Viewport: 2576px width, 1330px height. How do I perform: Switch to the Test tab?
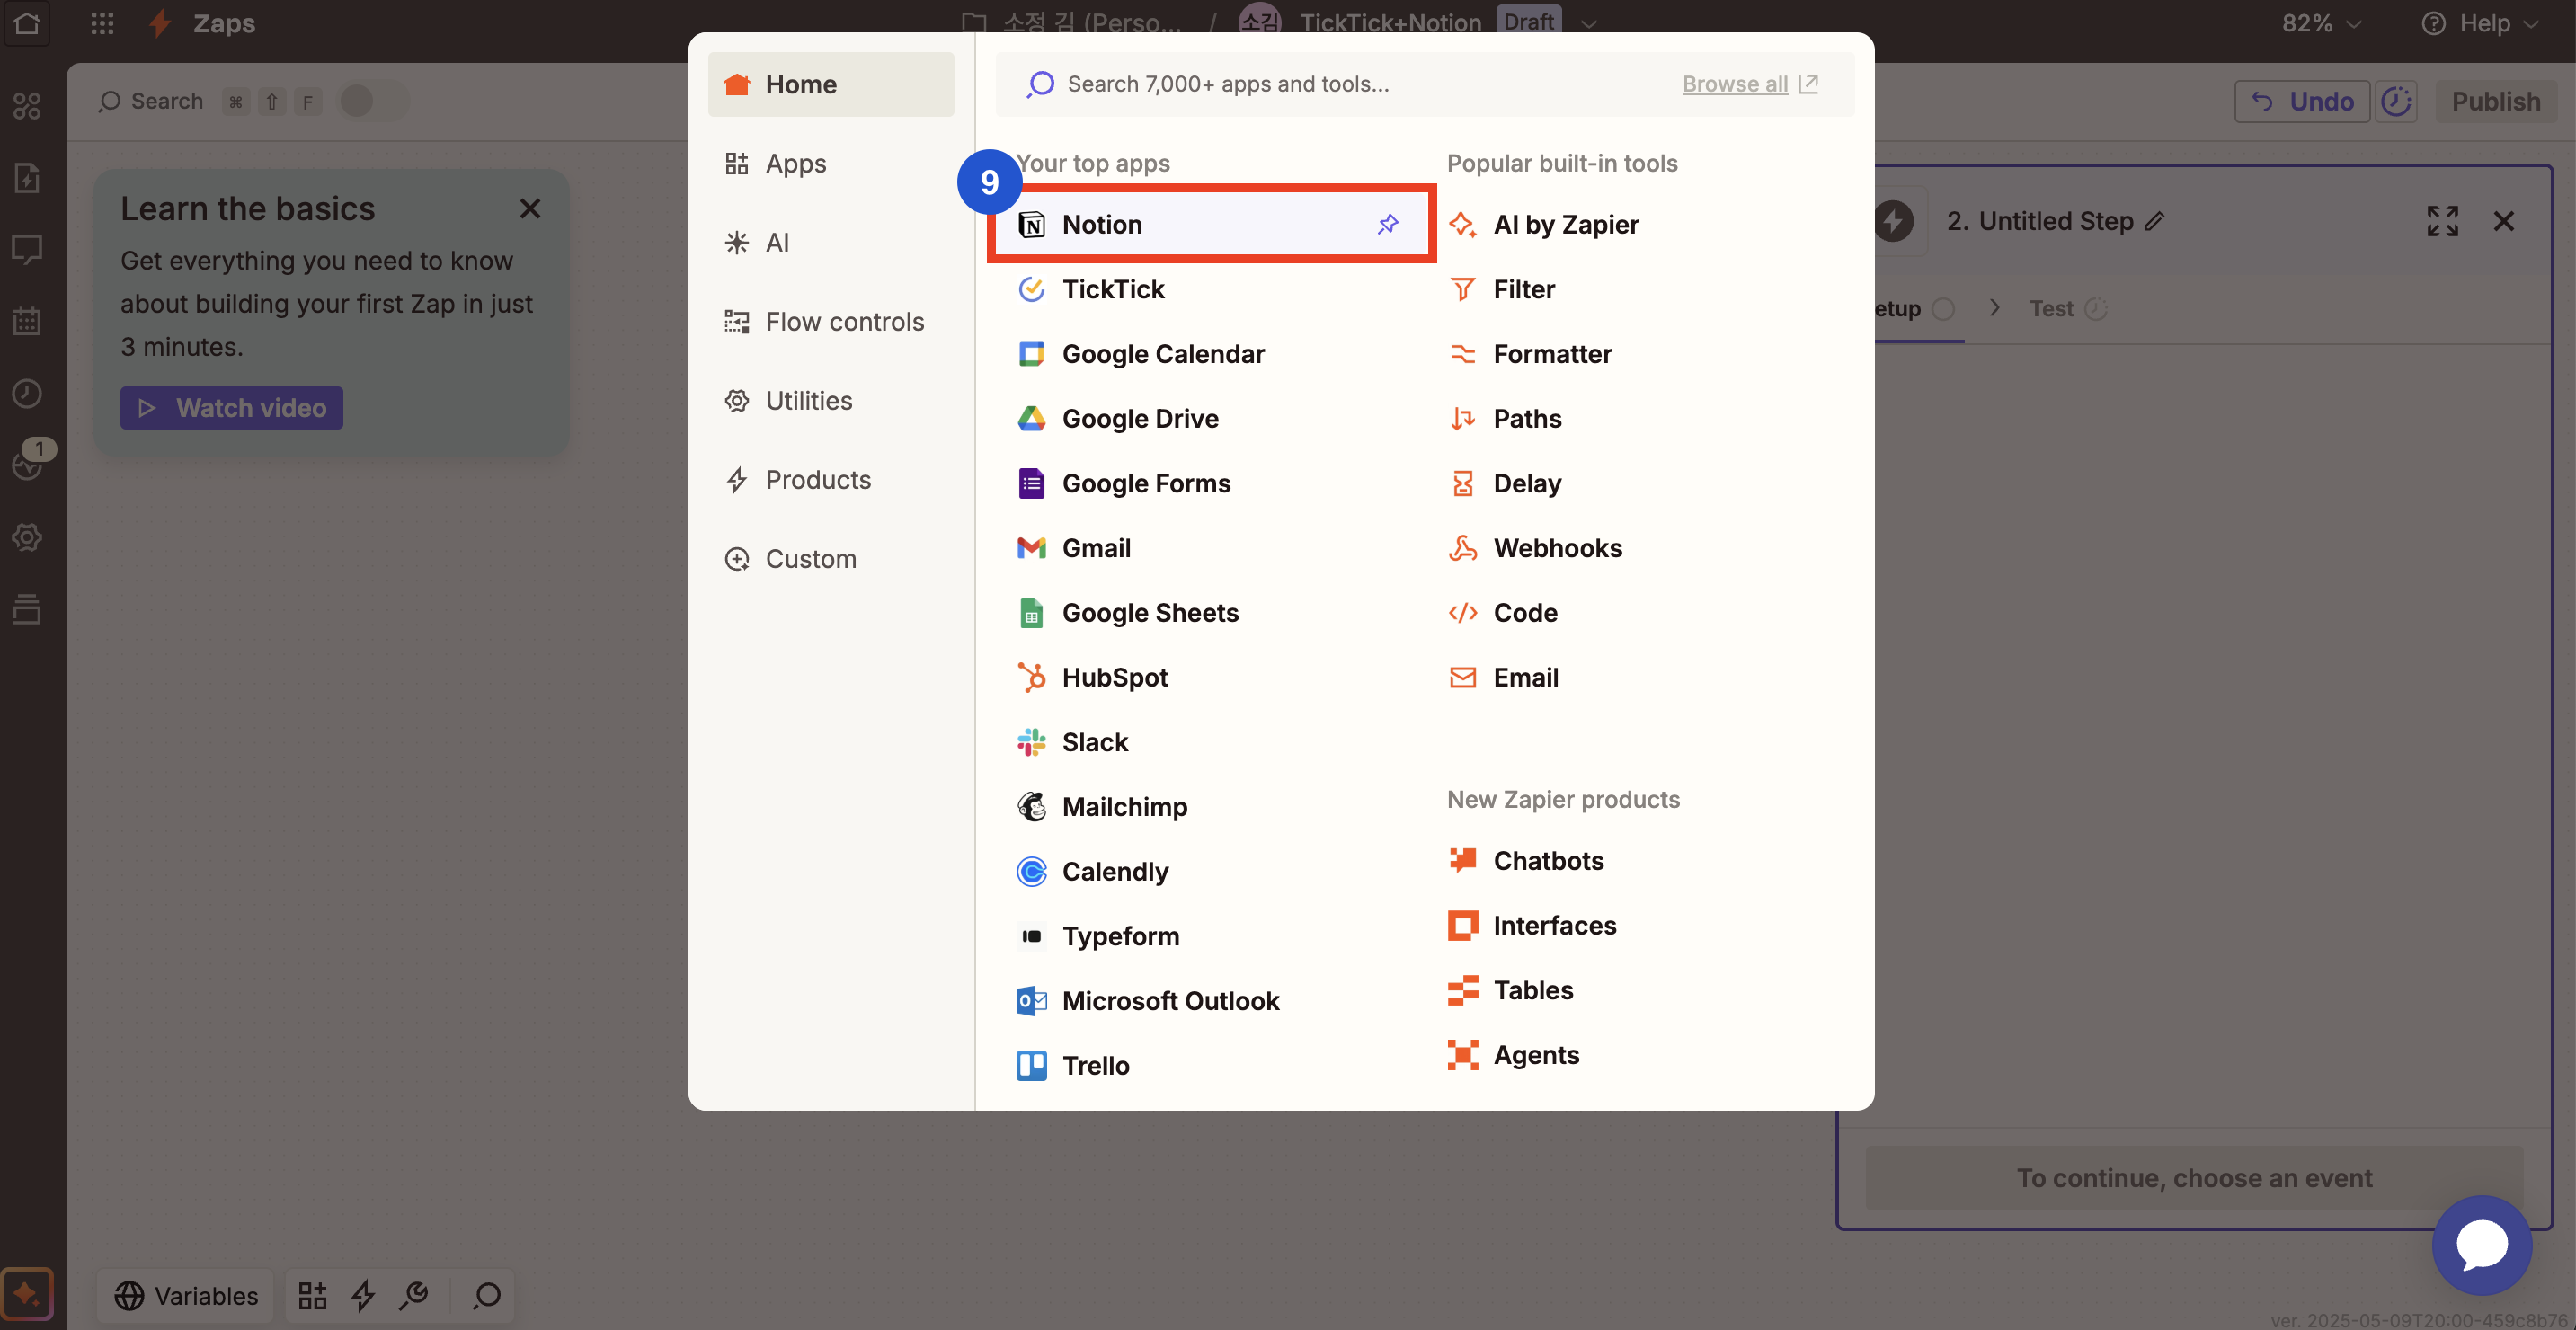2066,308
